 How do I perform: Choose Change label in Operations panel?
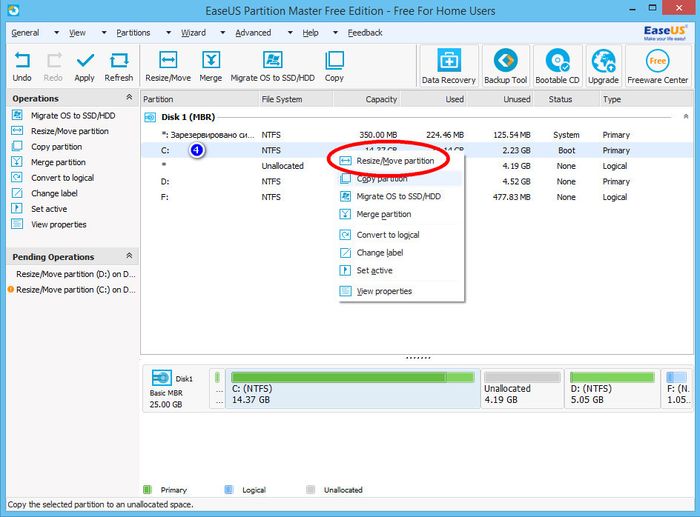pos(54,193)
